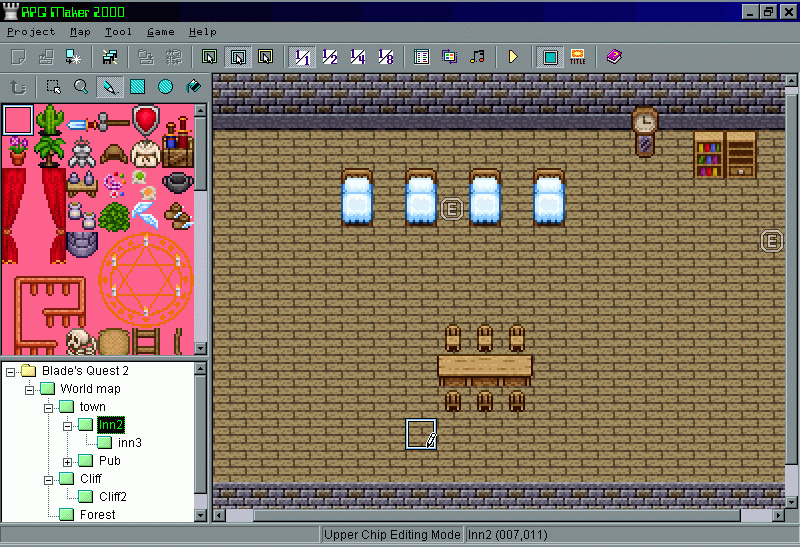Open the Material Manager icon

coord(449,57)
